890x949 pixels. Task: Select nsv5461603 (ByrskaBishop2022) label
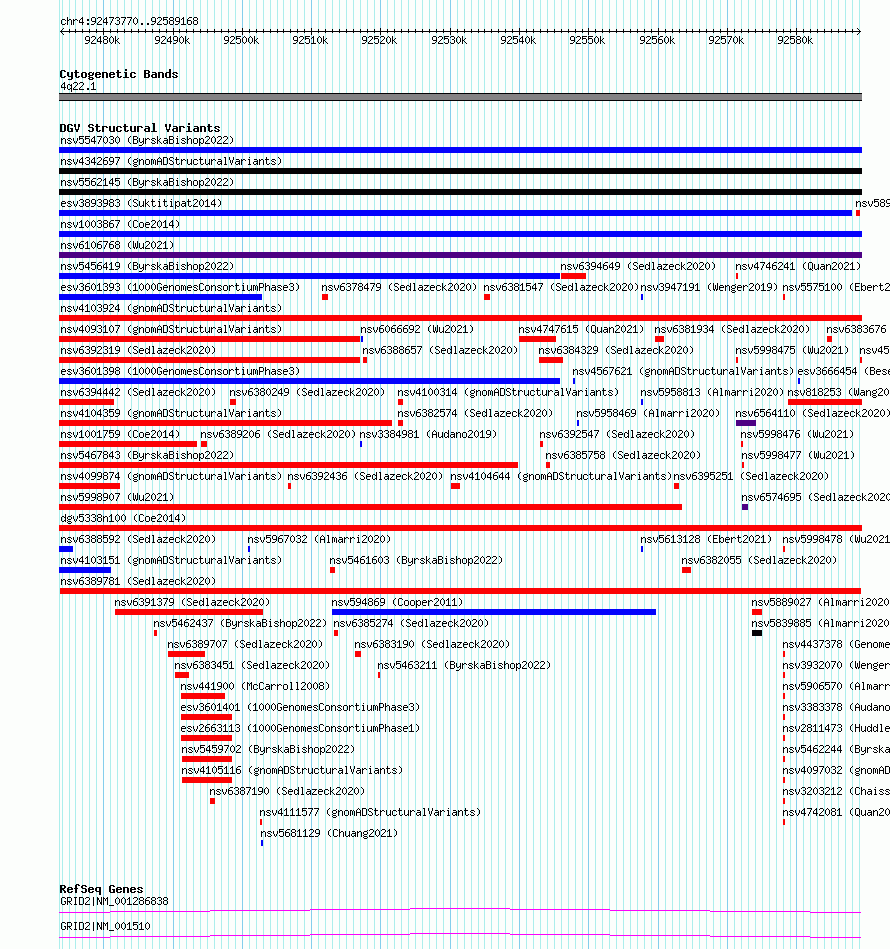click(416, 560)
